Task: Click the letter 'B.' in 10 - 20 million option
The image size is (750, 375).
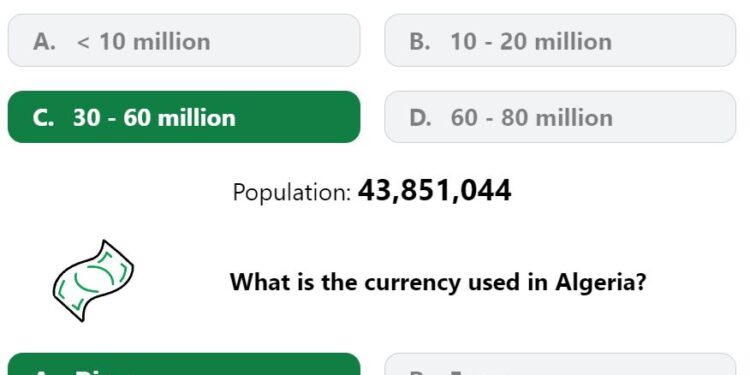Action: [420, 42]
